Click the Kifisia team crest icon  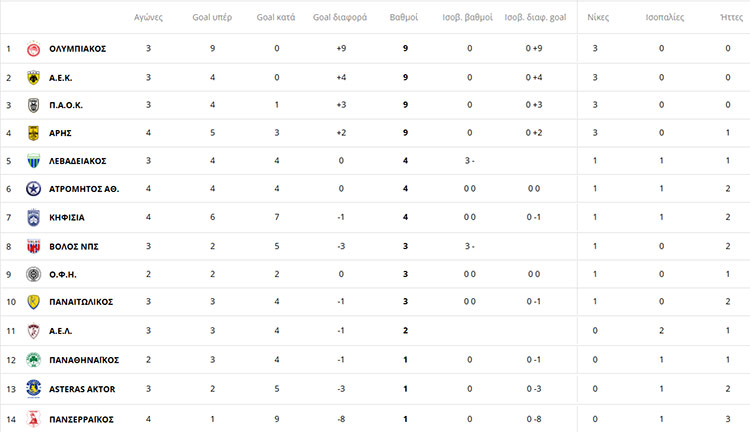(x=34, y=217)
